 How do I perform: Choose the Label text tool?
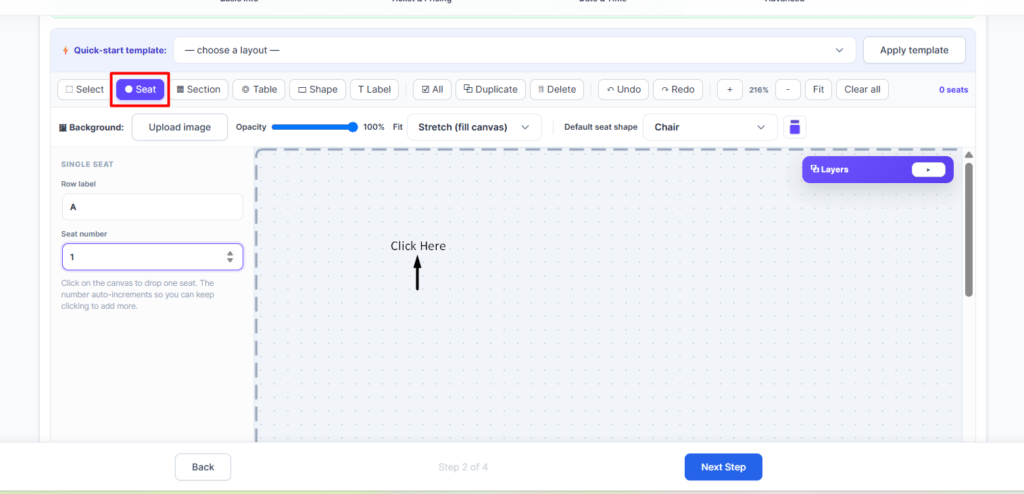tap(374, 90)
